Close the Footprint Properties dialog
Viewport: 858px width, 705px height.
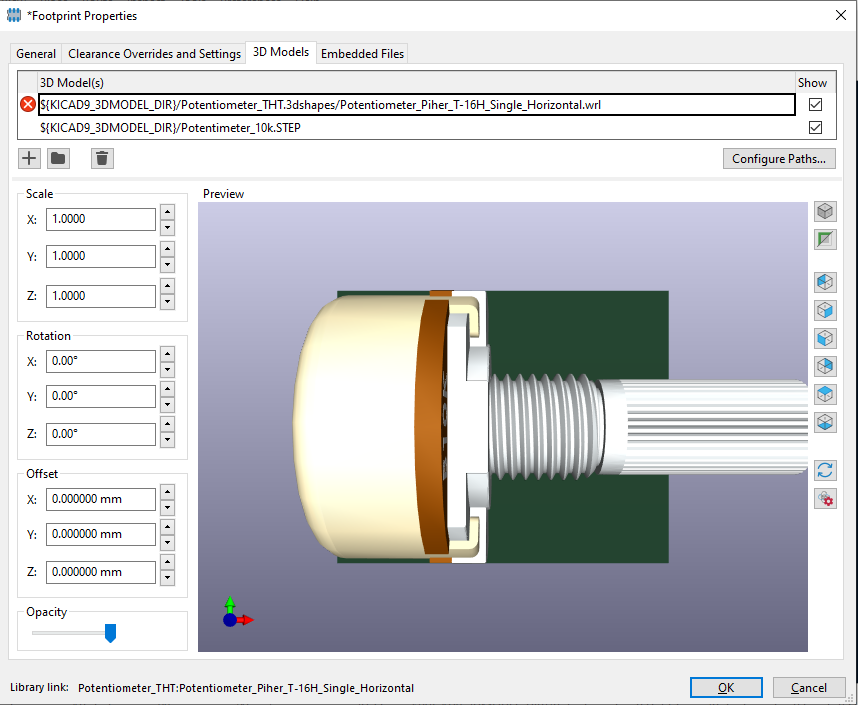click(841, 15)
